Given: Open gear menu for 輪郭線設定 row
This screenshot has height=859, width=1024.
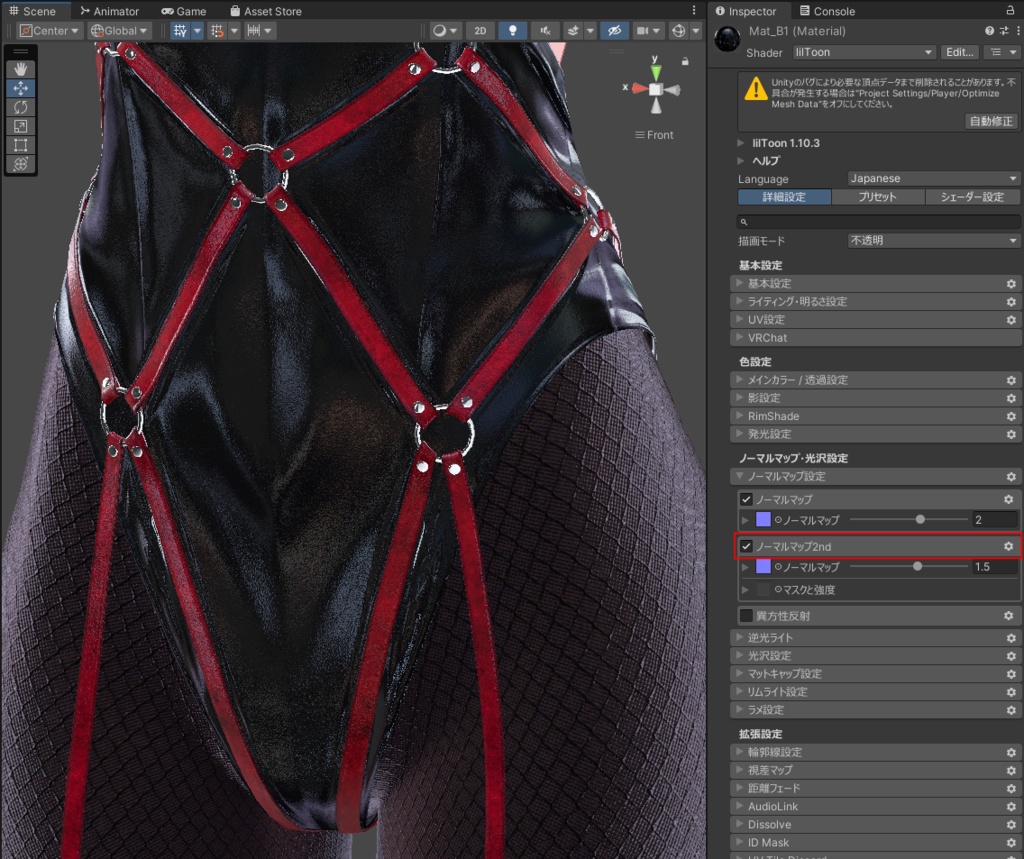Looking at the screenshot, I should pyautogui.click(x=1011, y=753).
